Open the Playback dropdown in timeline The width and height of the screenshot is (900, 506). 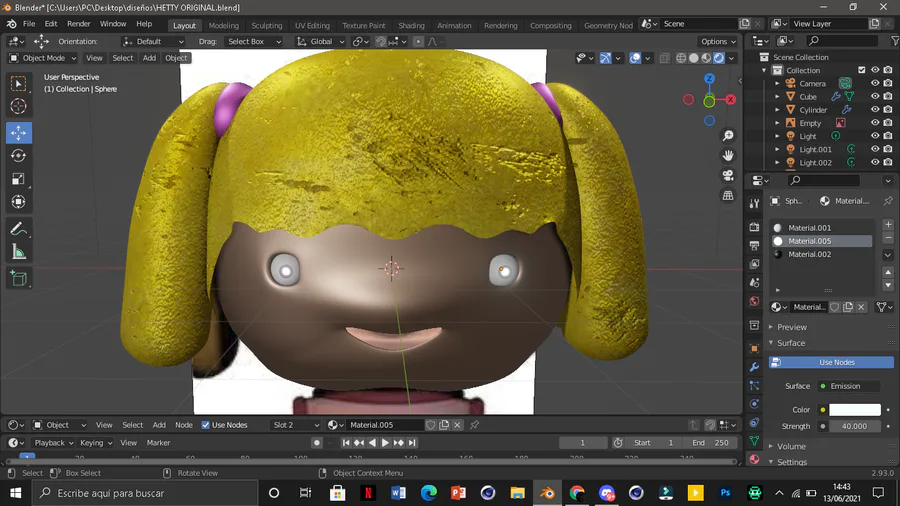54,443
